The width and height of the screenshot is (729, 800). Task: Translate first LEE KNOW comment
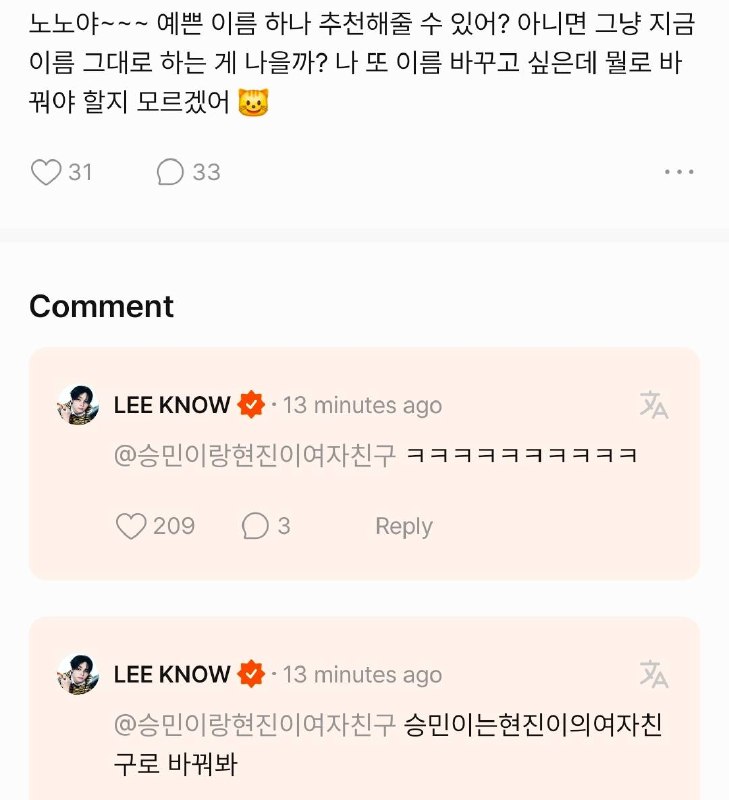coord(653,405)
